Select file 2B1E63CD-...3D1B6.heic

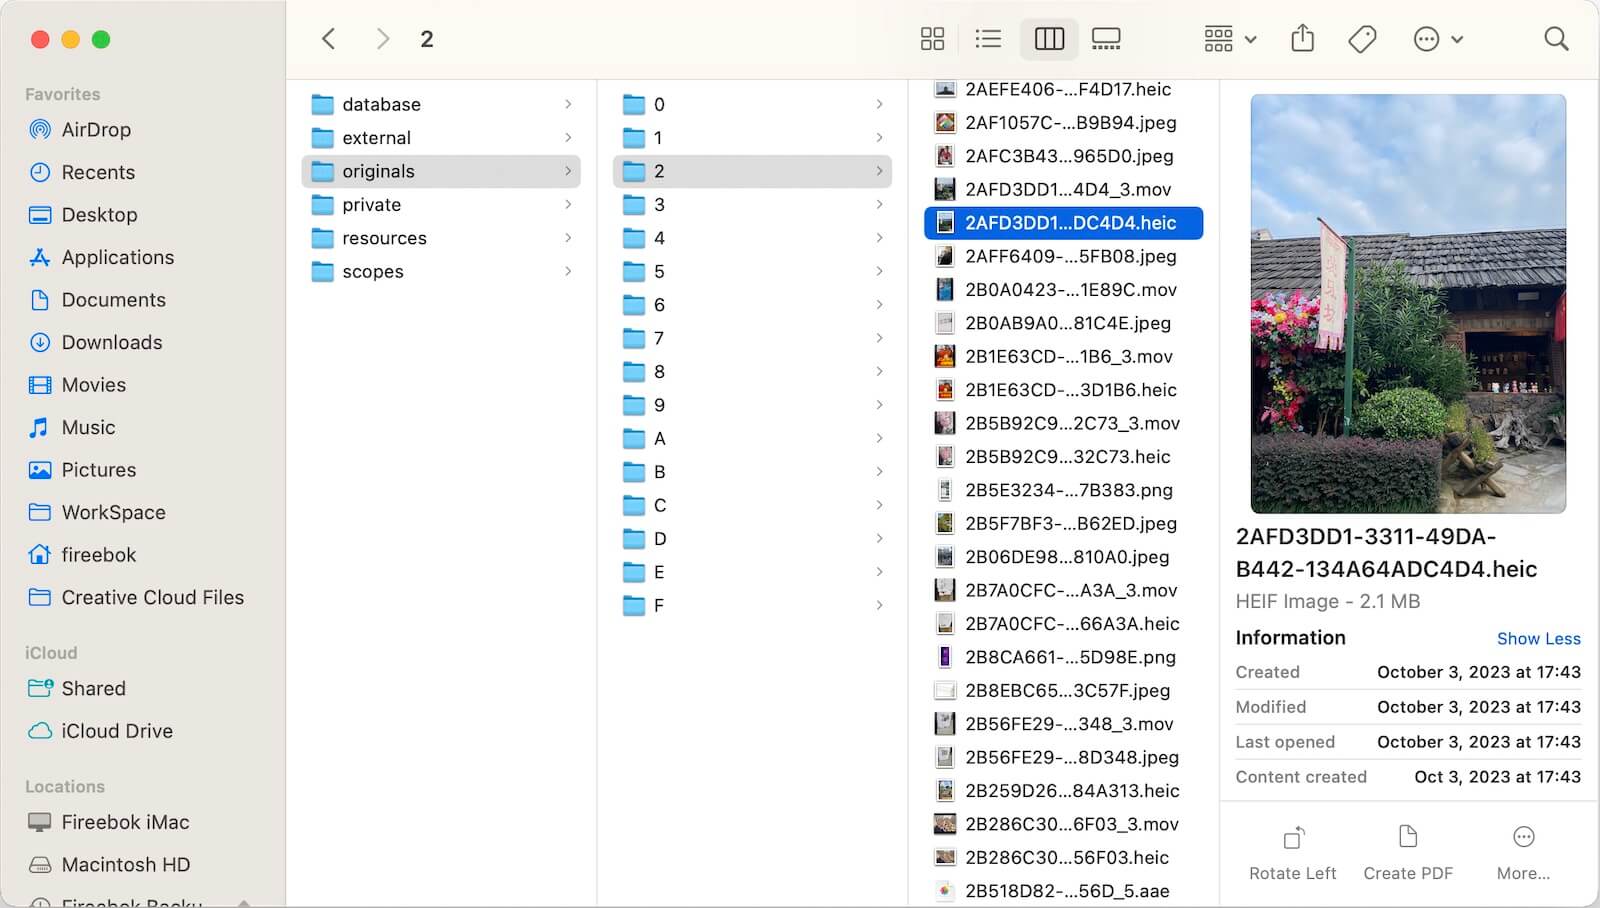pos(1063,390)
